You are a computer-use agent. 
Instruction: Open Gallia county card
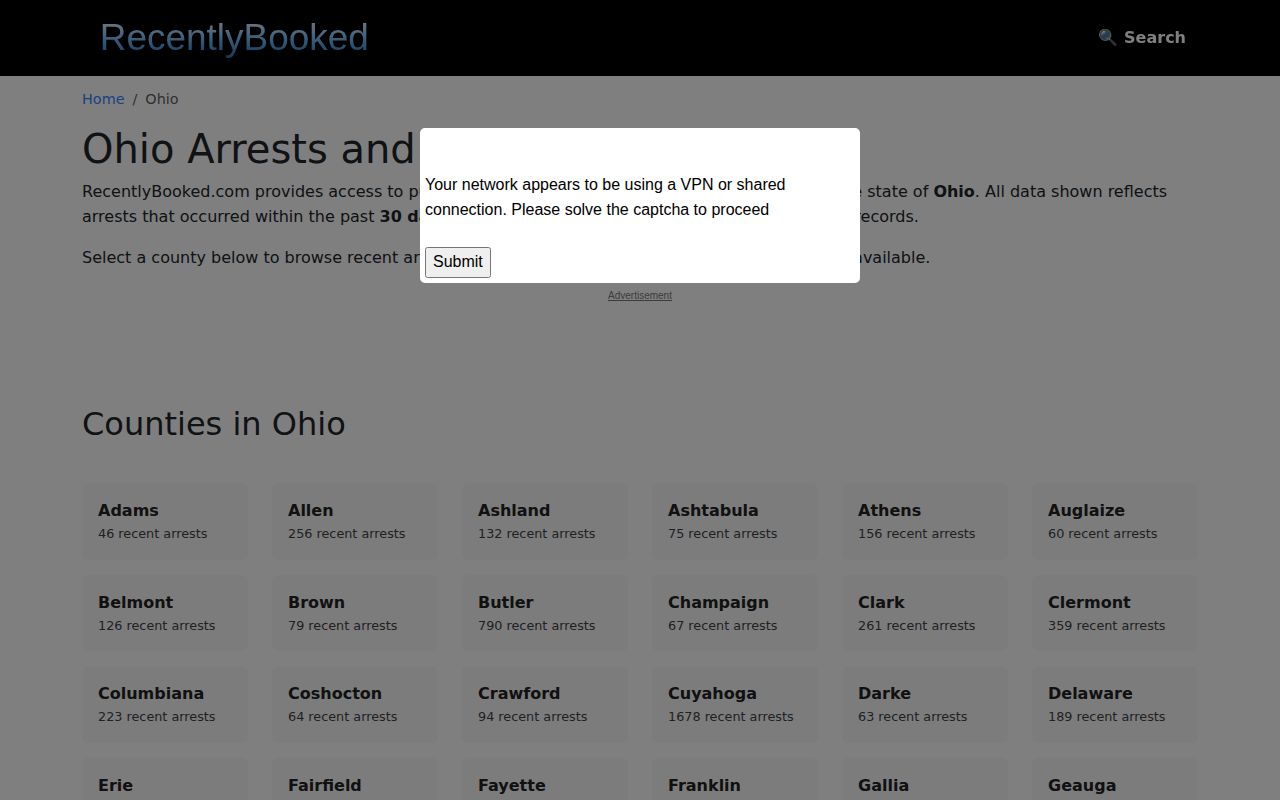[925, 780]
